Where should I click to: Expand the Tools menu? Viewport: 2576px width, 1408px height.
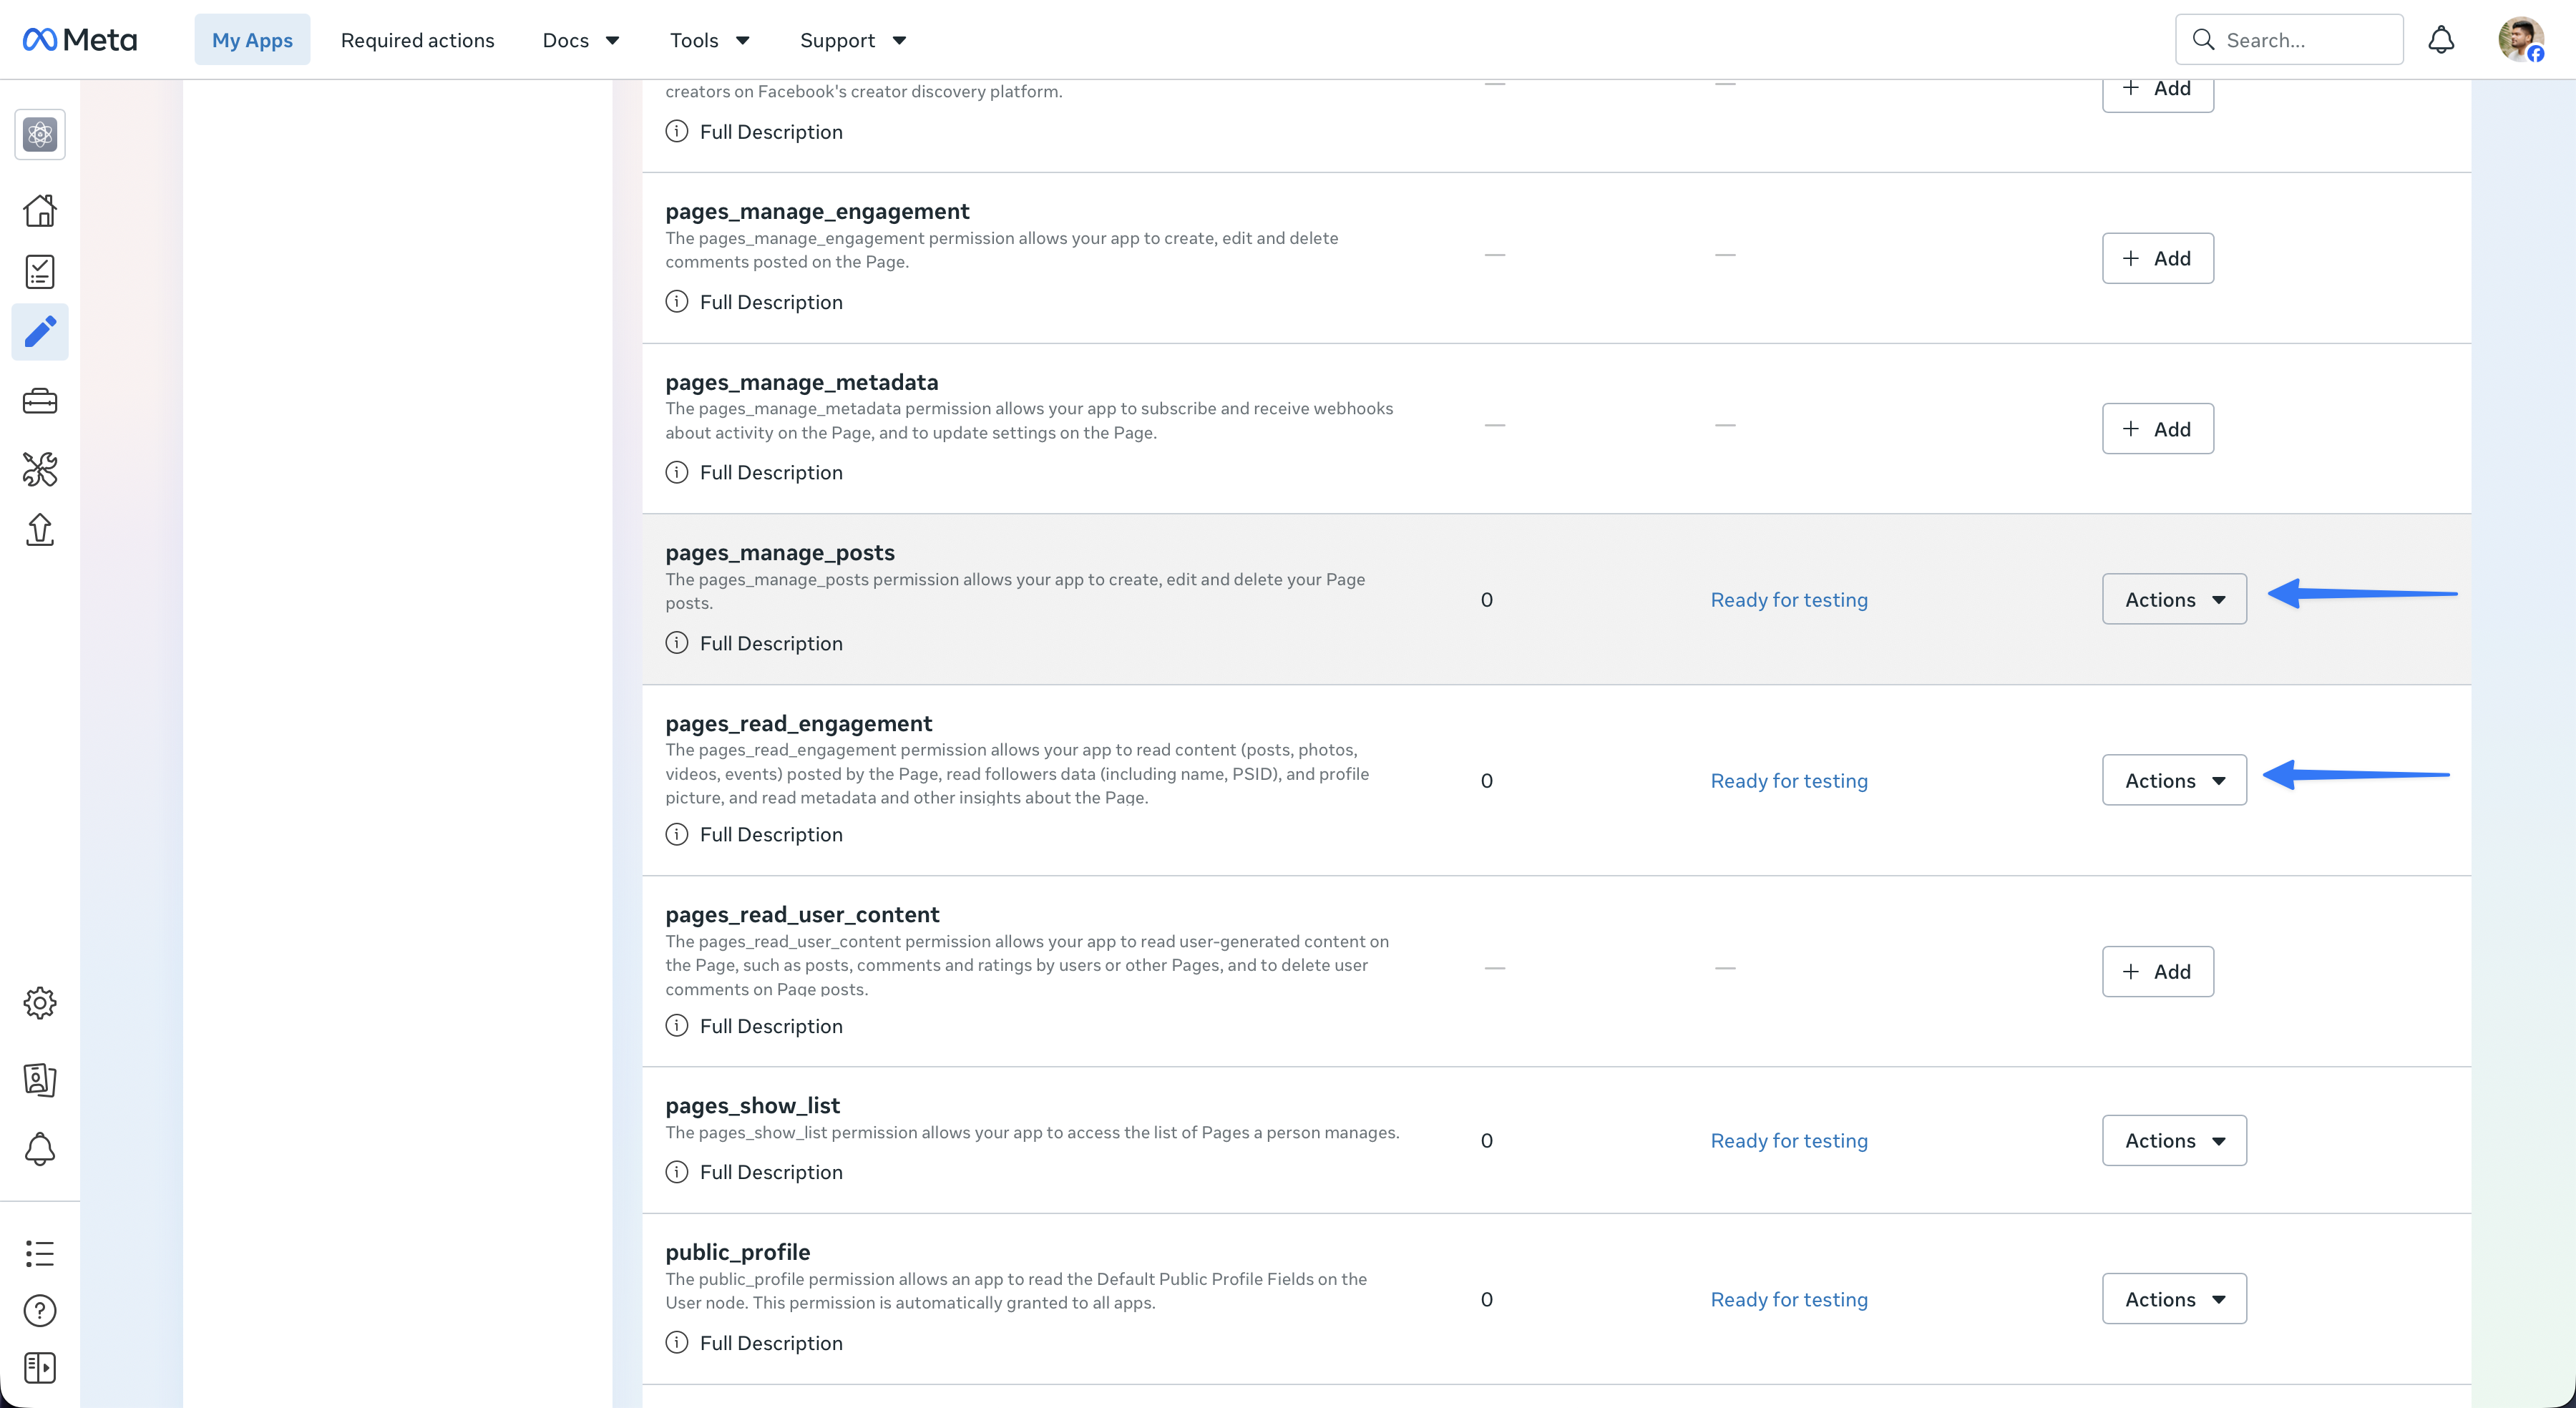[x=710, y=40]
